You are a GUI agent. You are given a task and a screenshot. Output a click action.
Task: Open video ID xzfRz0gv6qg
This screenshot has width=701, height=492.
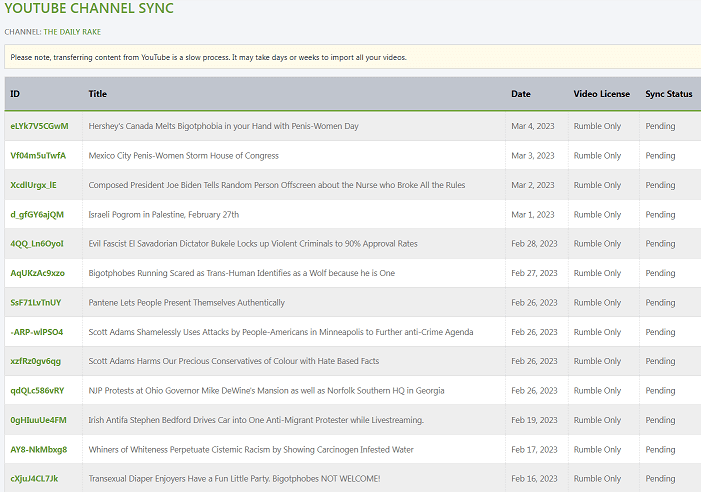[x=35, y=361]
